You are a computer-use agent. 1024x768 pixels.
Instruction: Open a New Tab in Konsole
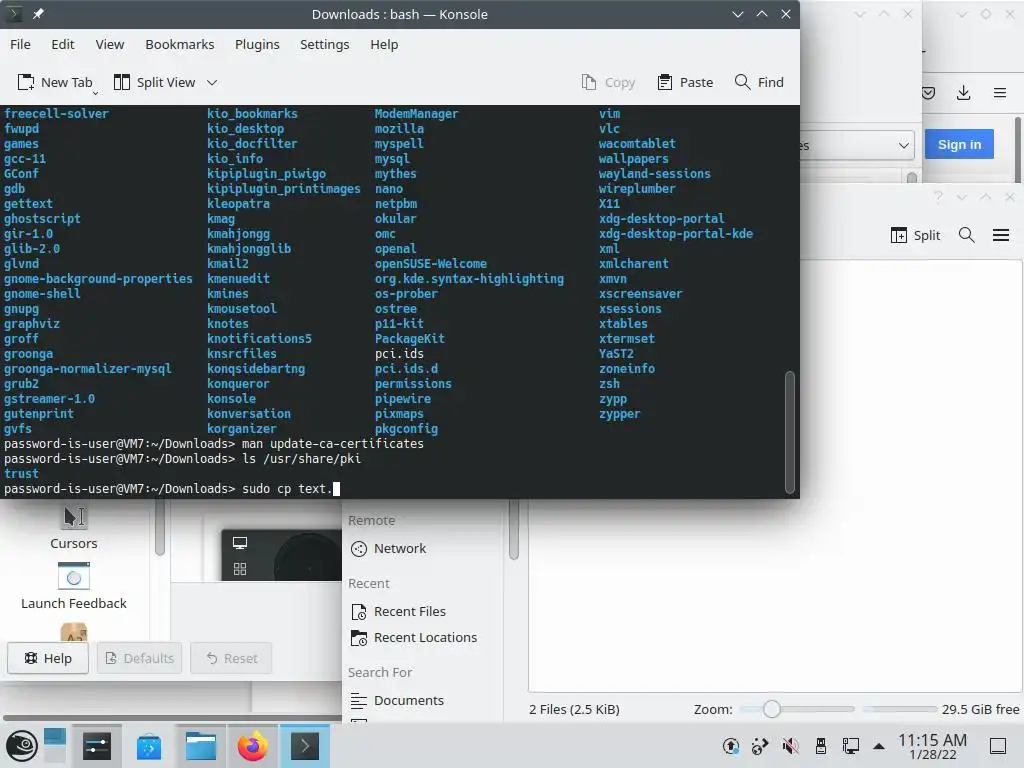[55, 82]
